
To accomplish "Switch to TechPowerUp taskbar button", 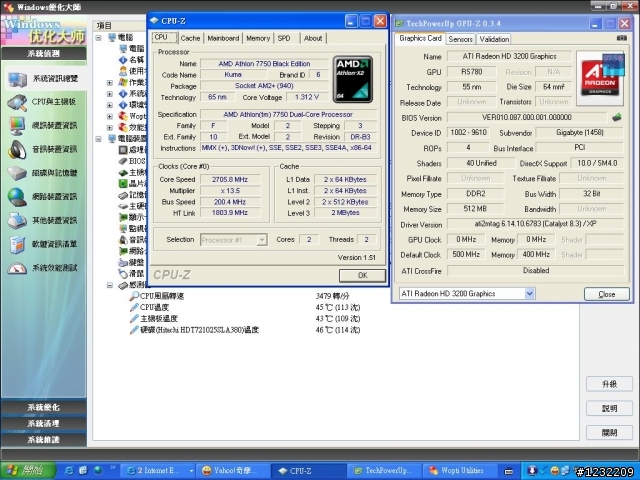I will point(384,471).
